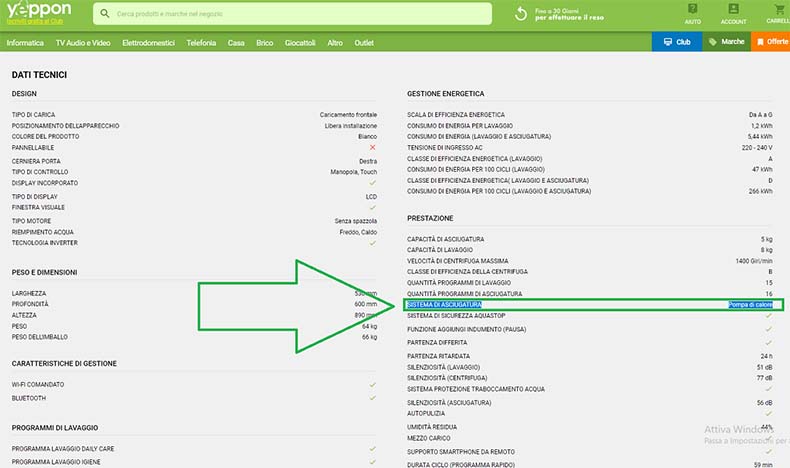Click the Capacità di lavaggio label
This screenshot has width=790, height=468.
coord(440,250)
